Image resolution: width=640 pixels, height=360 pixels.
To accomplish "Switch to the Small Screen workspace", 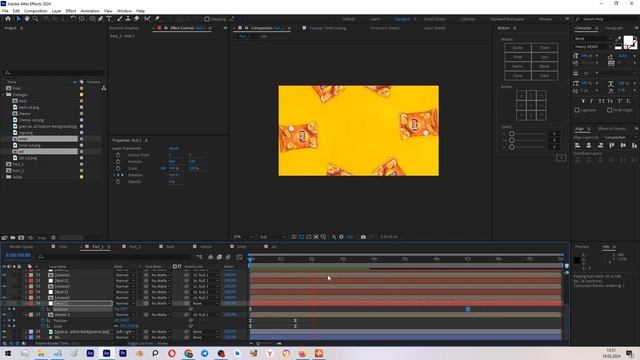I will pyautogui.click(x=435, y=19).
